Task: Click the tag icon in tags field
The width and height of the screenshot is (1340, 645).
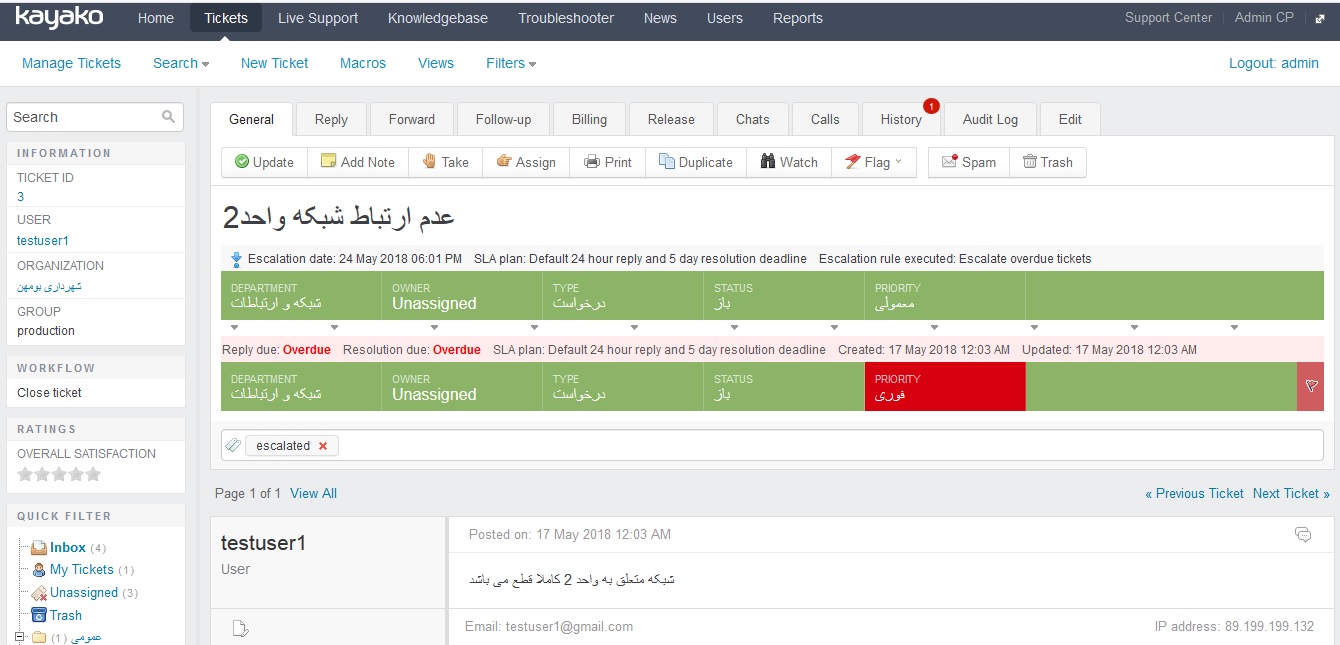Action: [232, 445]
